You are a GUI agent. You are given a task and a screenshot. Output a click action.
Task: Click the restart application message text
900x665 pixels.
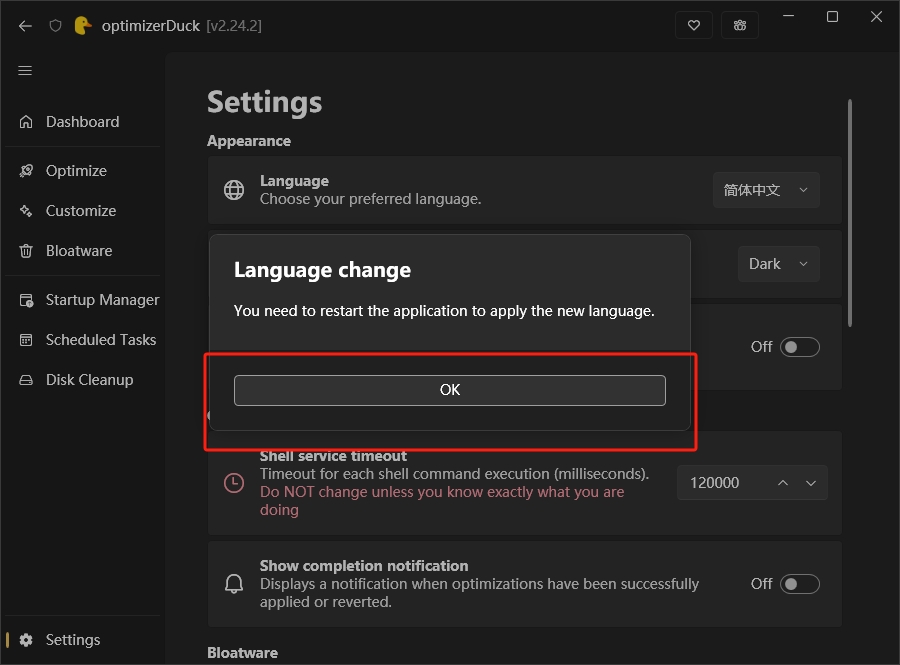point(444,311)
